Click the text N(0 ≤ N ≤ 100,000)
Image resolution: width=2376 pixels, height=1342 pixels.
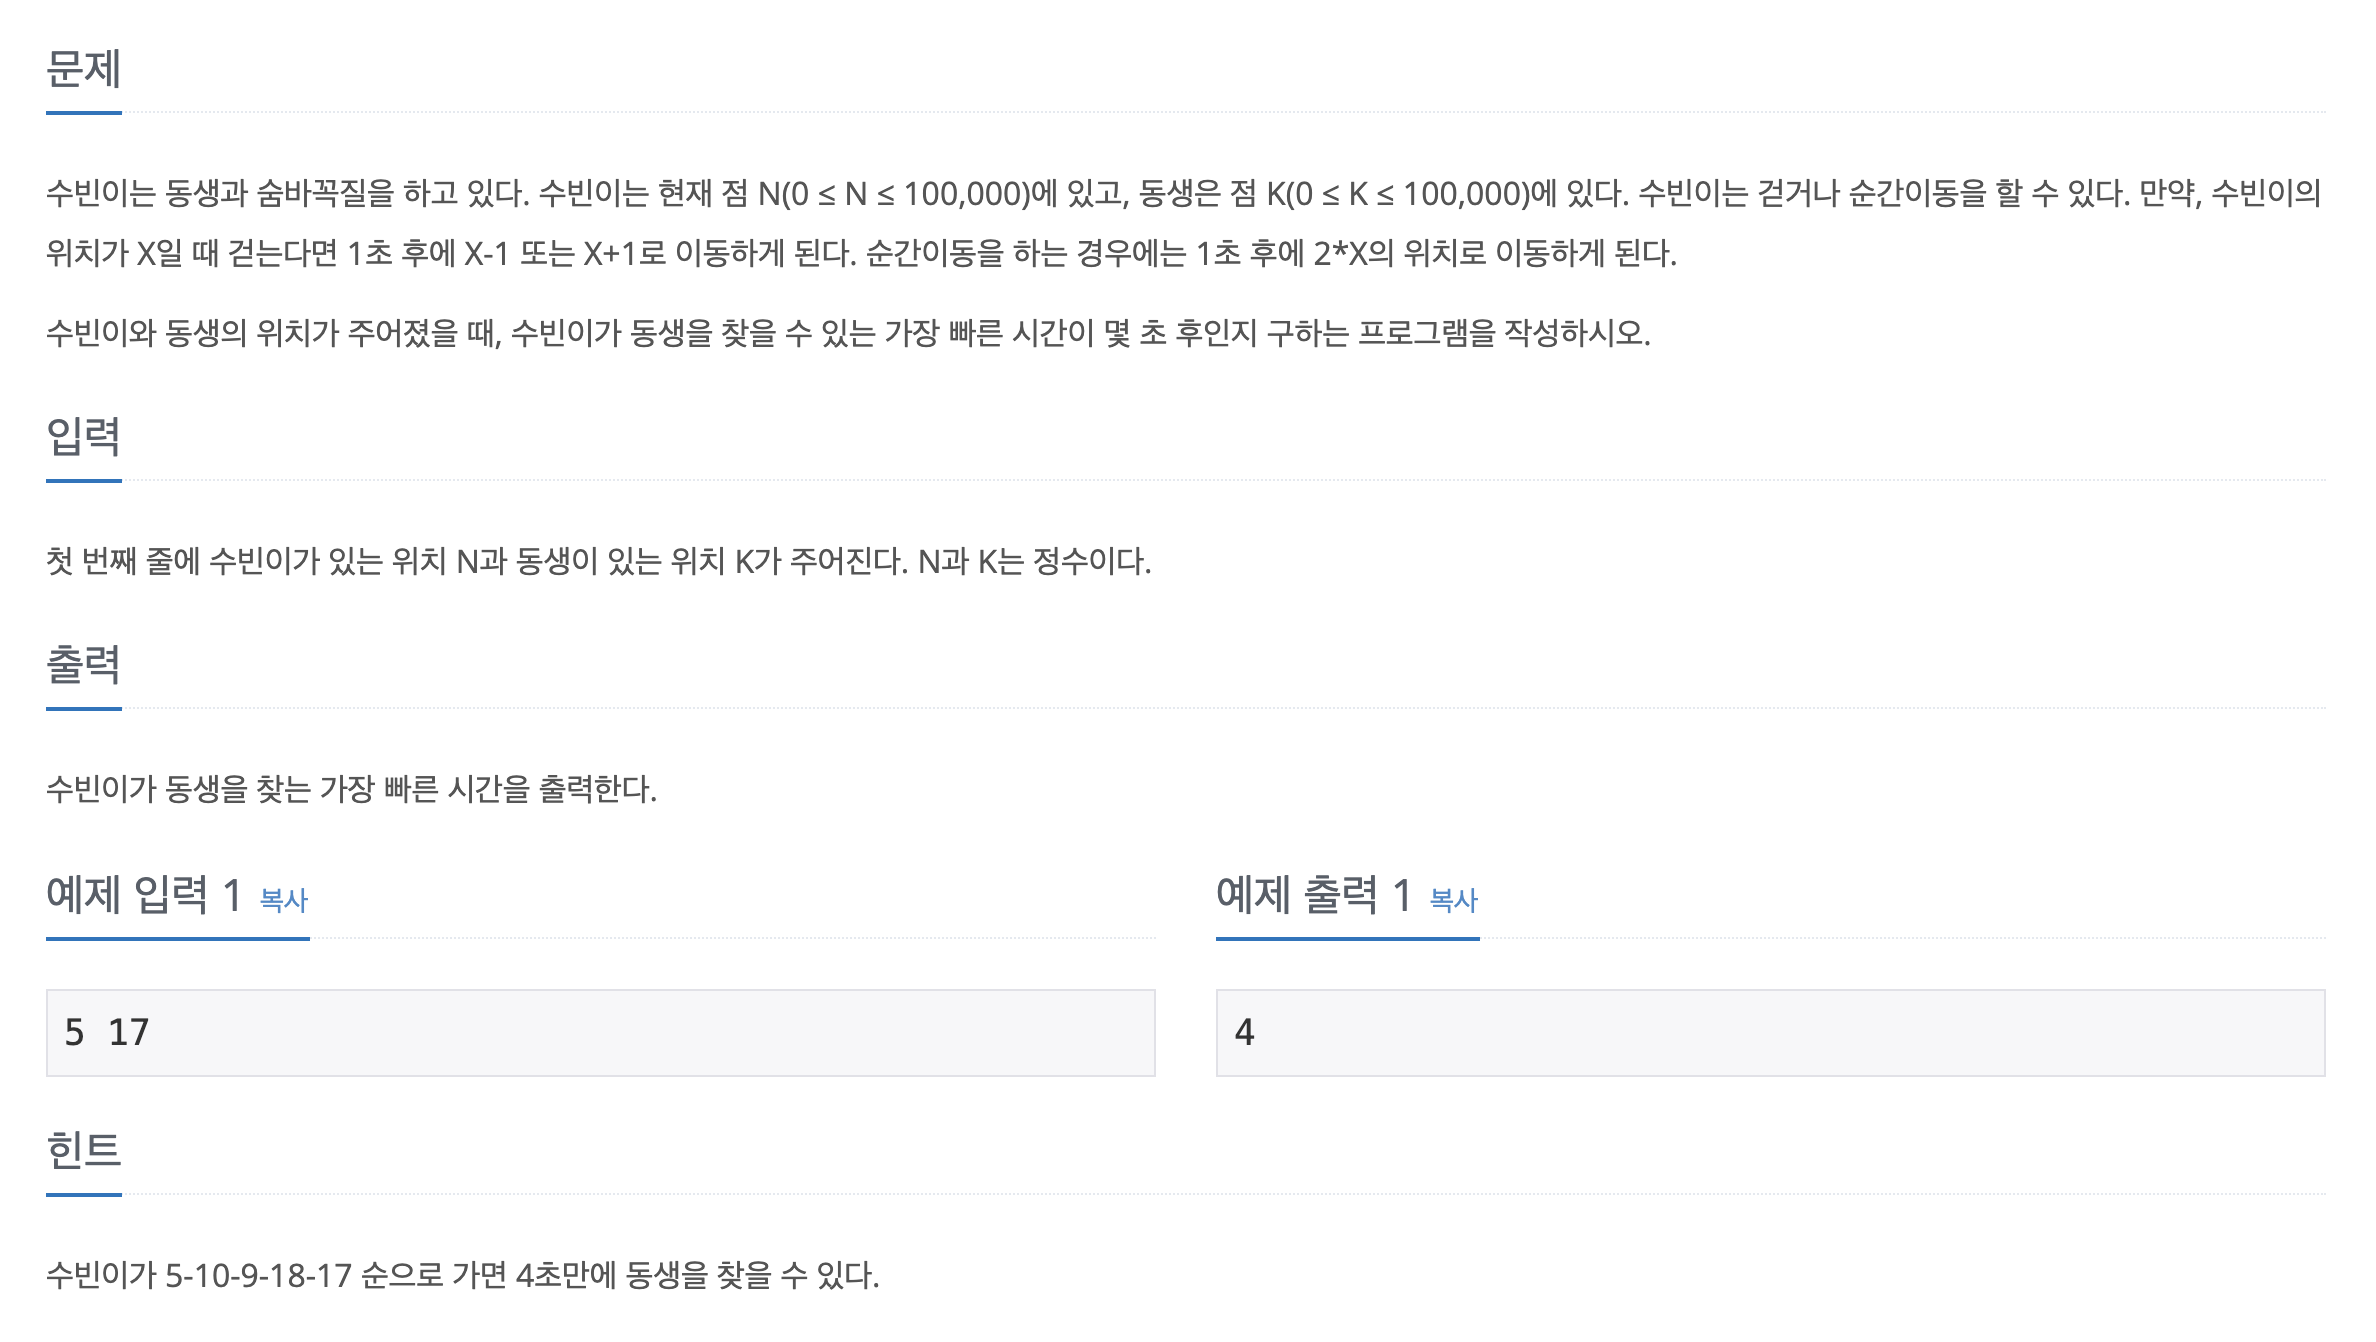(894, 193)
